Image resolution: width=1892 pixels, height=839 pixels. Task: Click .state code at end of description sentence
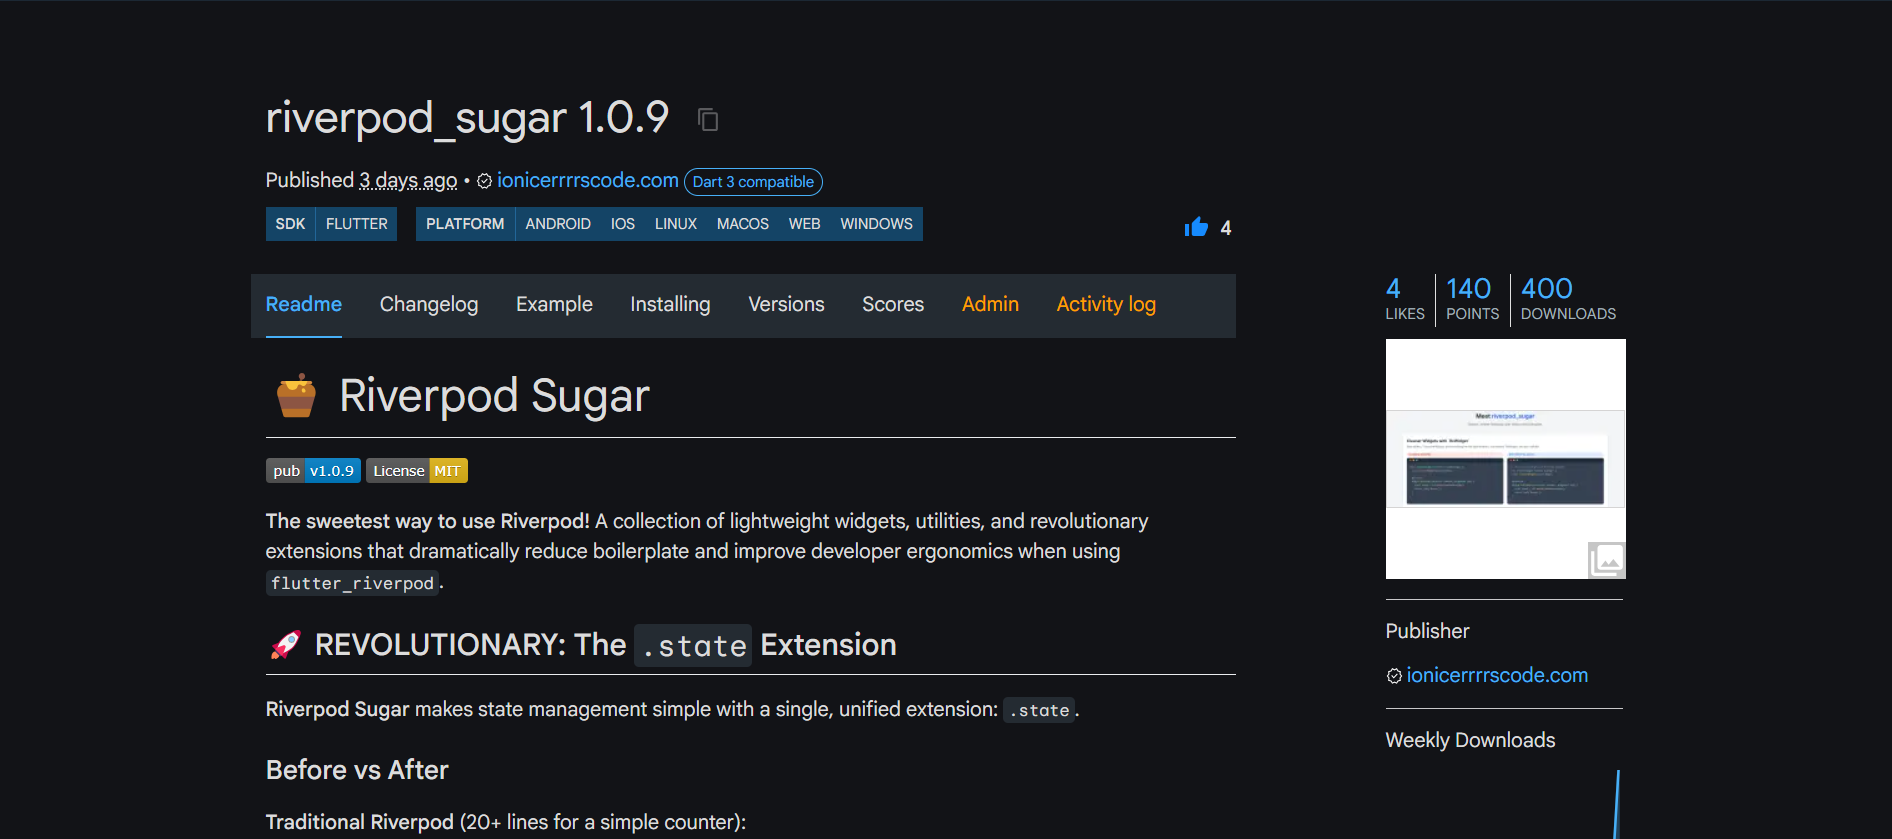(x=1039, y=710)
